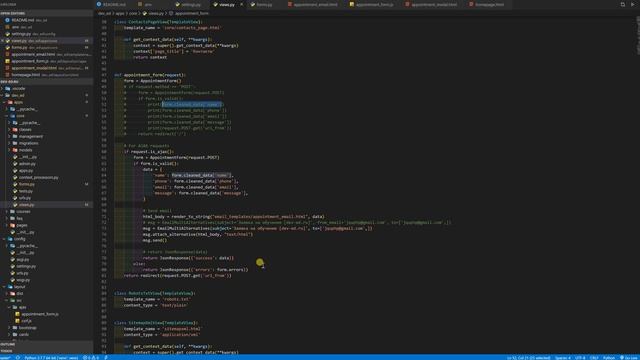The image size is (640, 360).
Task: Click the Spaces: 4 indentation indicator
Action: coord(562,358)
